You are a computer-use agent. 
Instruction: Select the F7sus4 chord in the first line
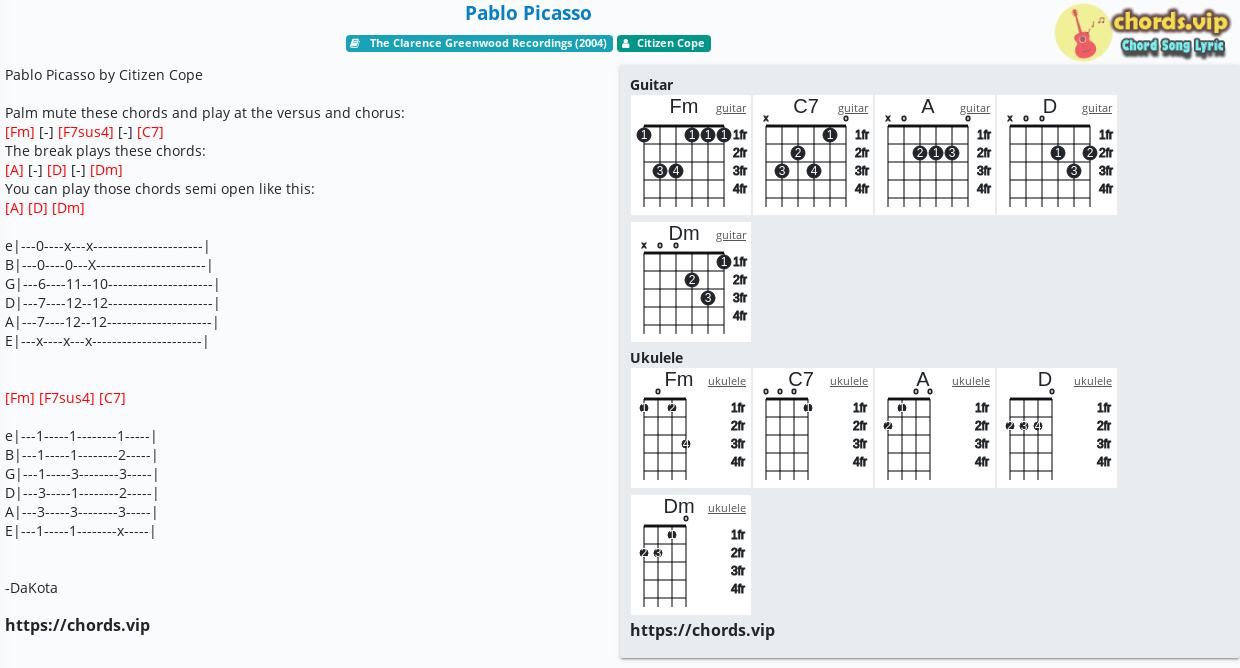click(86, 132)
